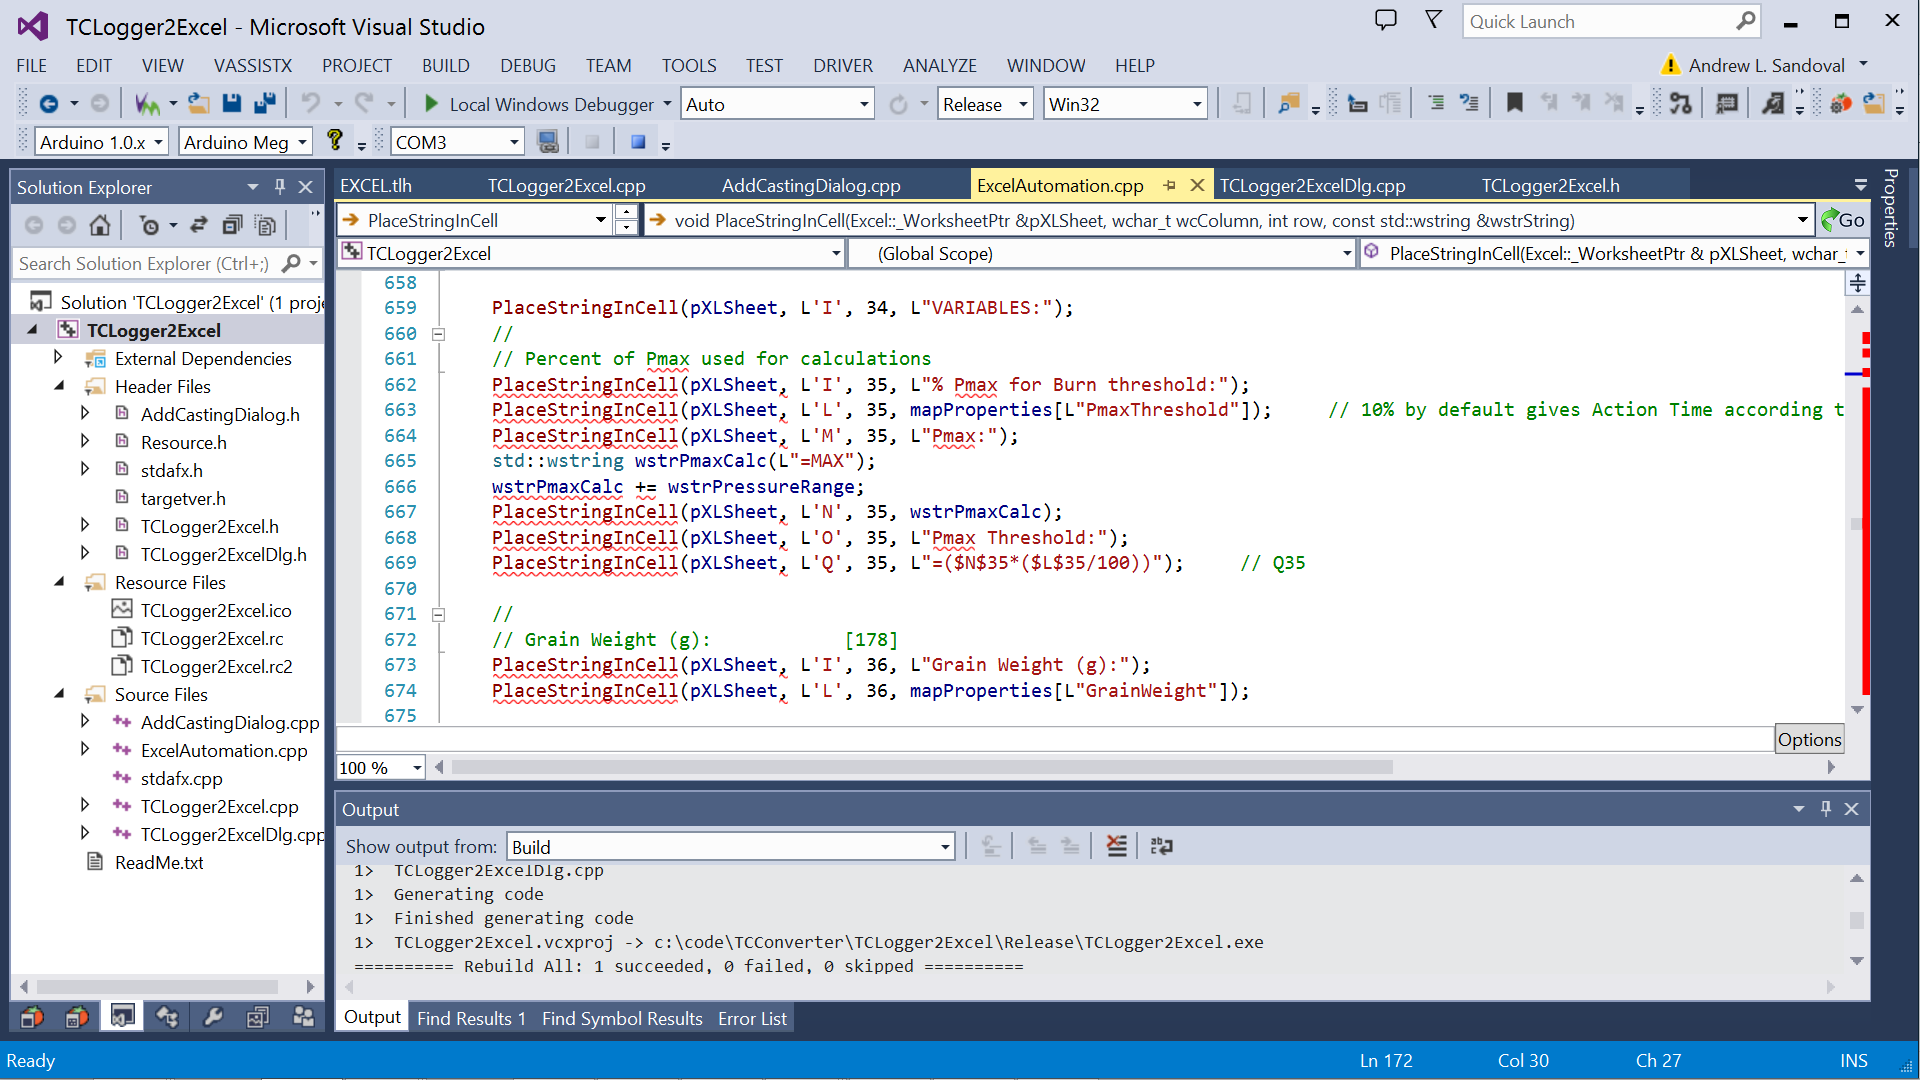
Task: Click the pending changes filter clock icon
Action: click(149, 225)
